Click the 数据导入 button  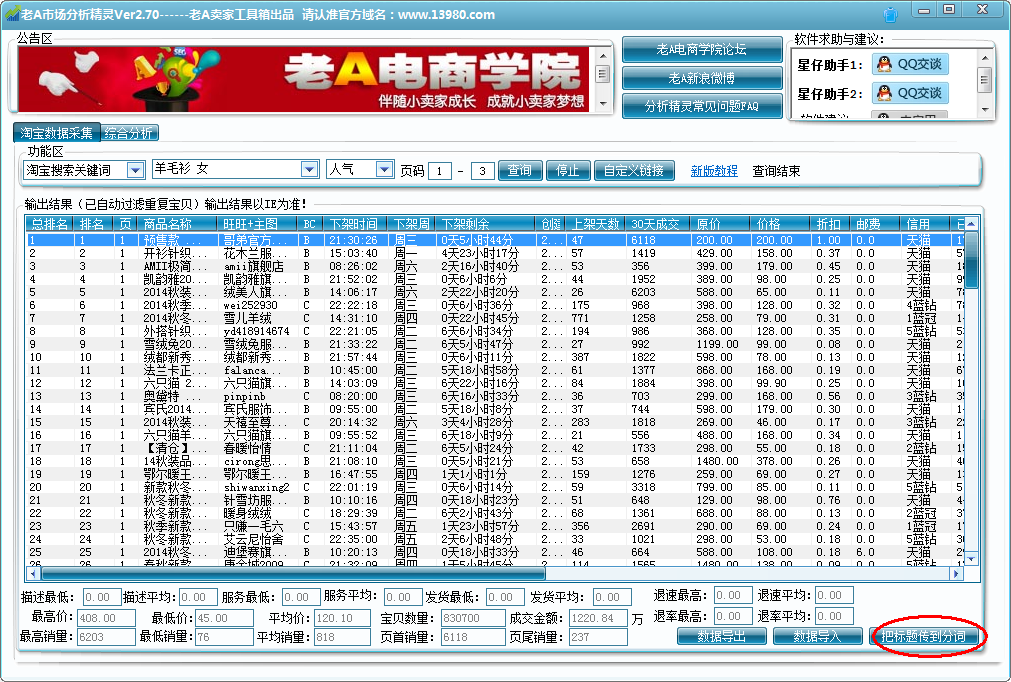[x=818, y=636]
